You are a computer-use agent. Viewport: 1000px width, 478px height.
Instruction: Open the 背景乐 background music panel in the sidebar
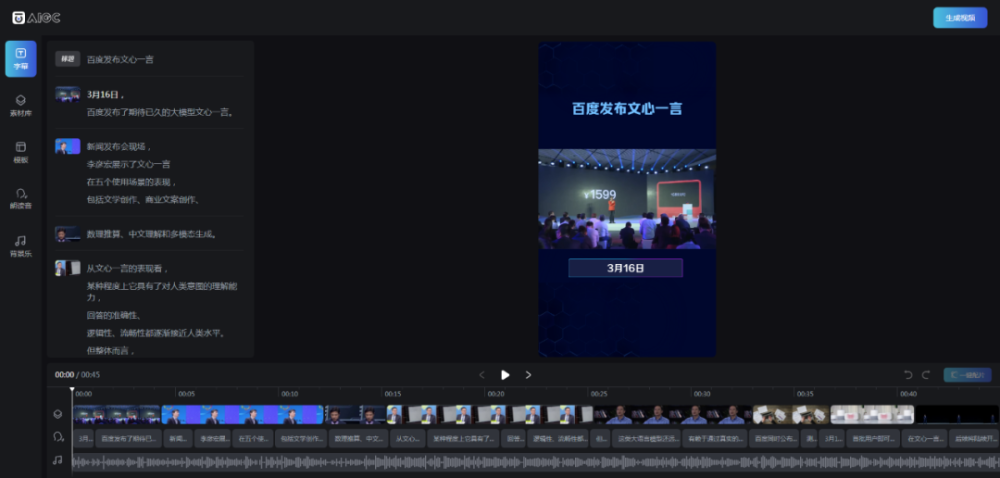click(20, 246)
